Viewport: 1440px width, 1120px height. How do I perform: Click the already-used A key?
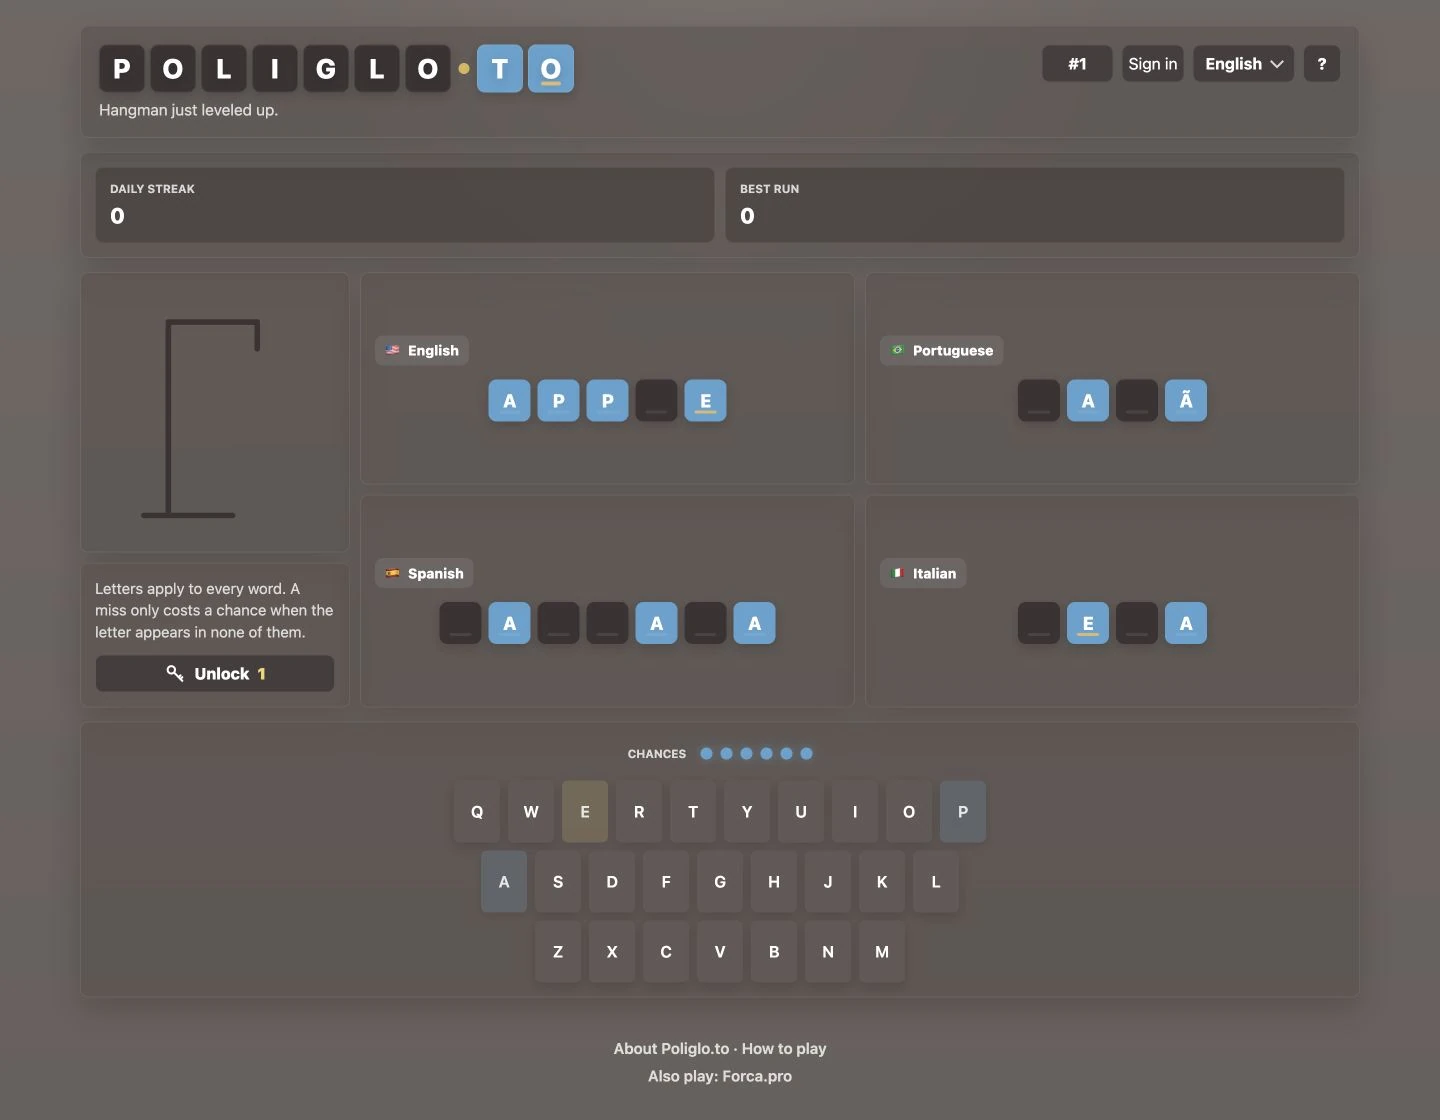click(x=504, y=881)
